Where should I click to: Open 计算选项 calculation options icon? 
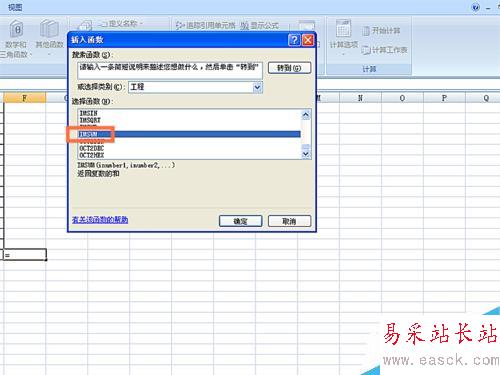(x=344, y=36)
